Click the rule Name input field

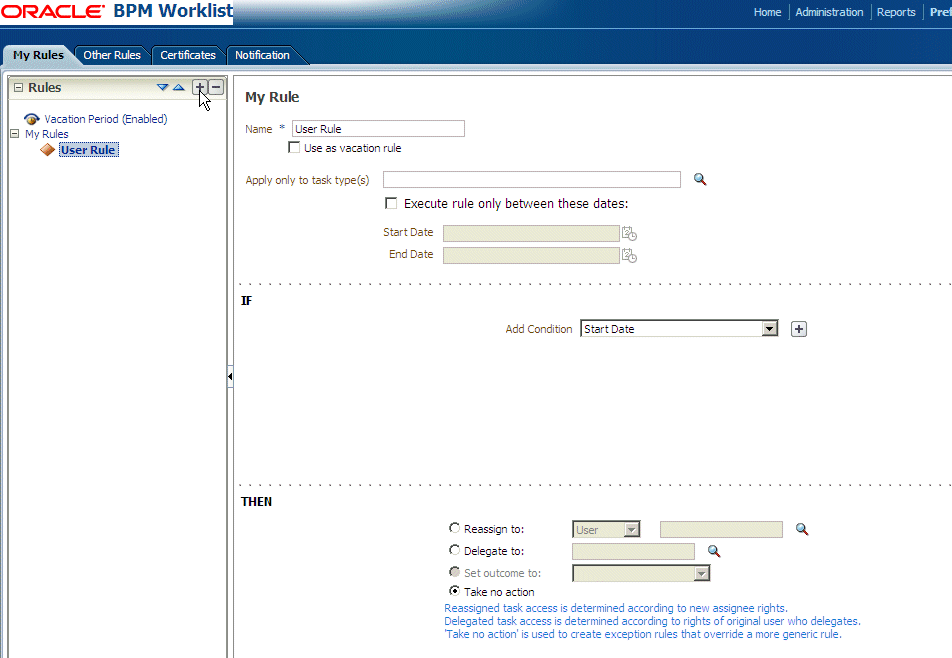(378, 129)
